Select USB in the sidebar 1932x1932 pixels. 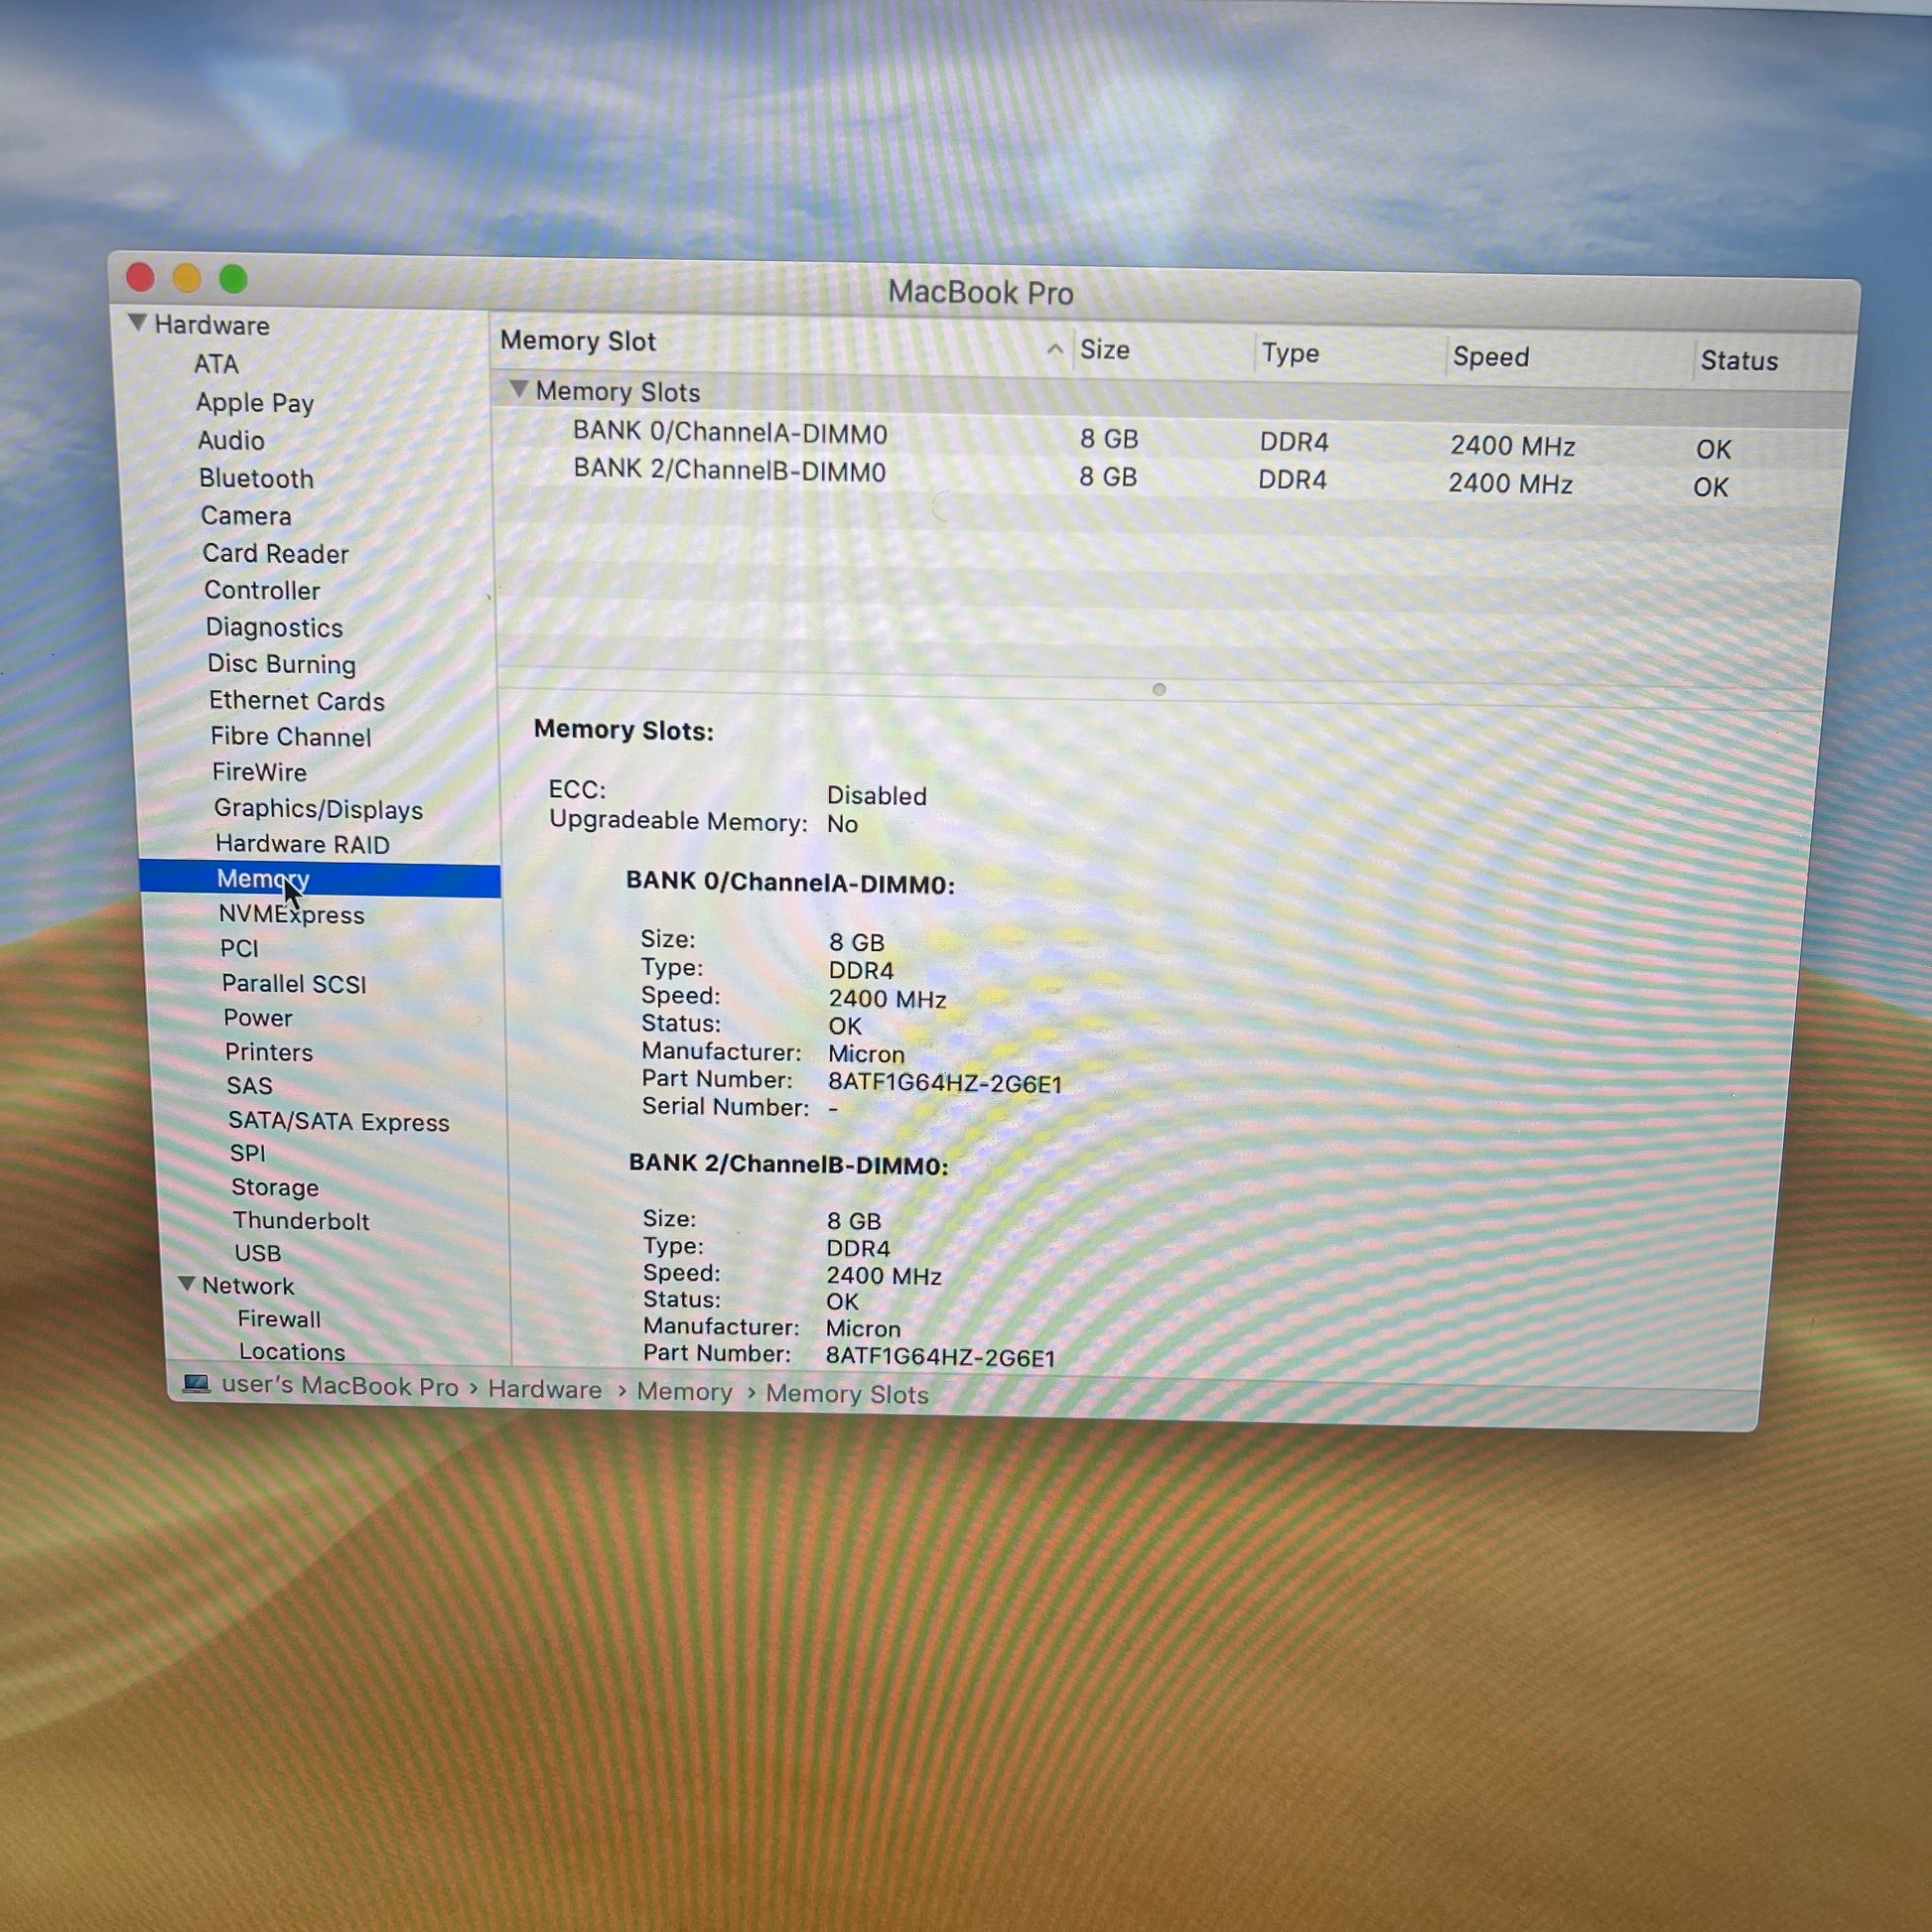(x=257, y=1253)
